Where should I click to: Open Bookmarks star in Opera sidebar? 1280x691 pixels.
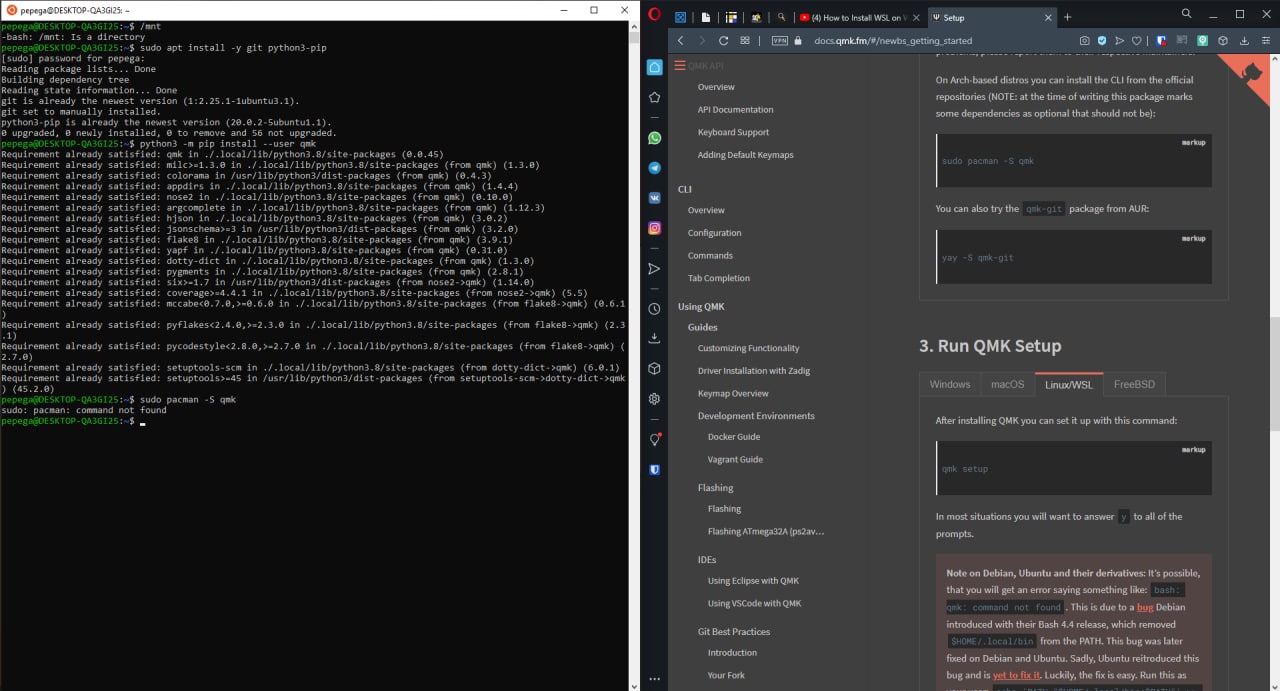(x=654, y=97)
